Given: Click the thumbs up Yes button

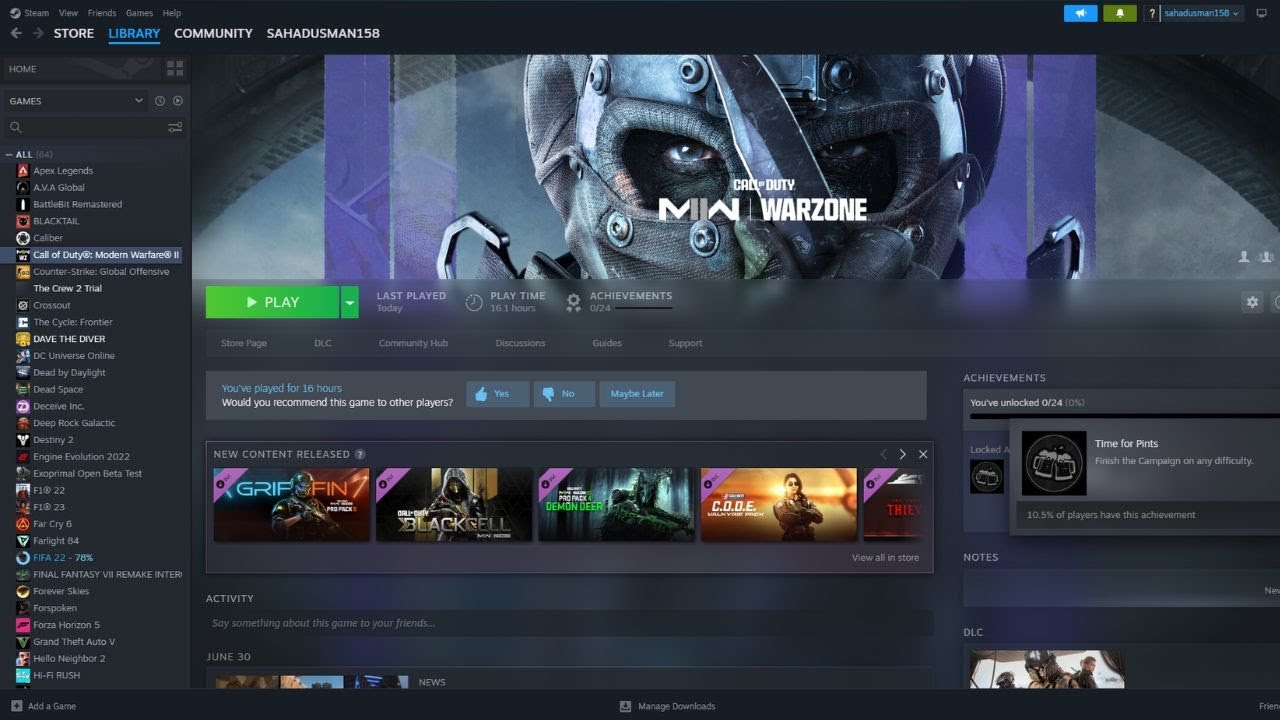Looking at the screenshot, I should (x=497, y=394).
